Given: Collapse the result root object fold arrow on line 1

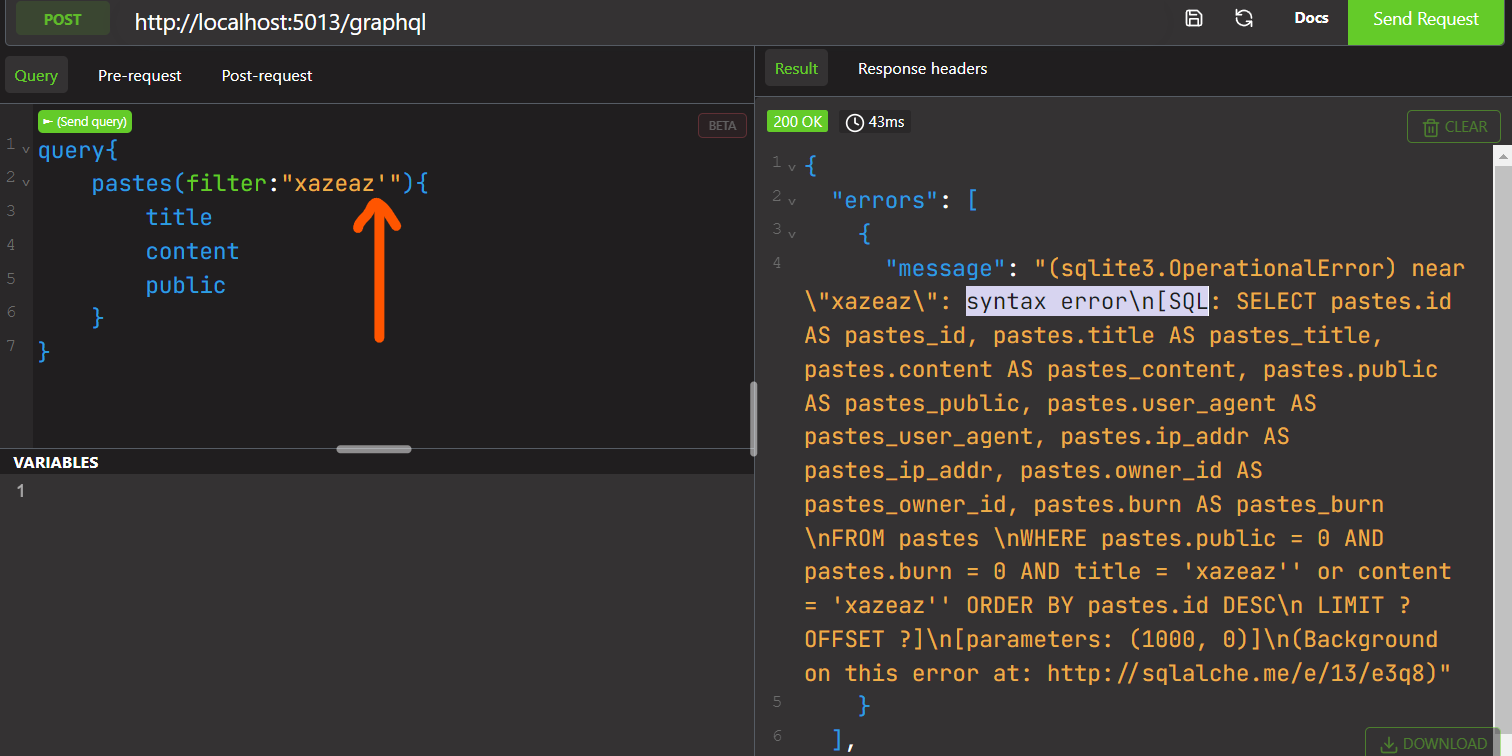Looking at the screenshot, I should point(792,165).
